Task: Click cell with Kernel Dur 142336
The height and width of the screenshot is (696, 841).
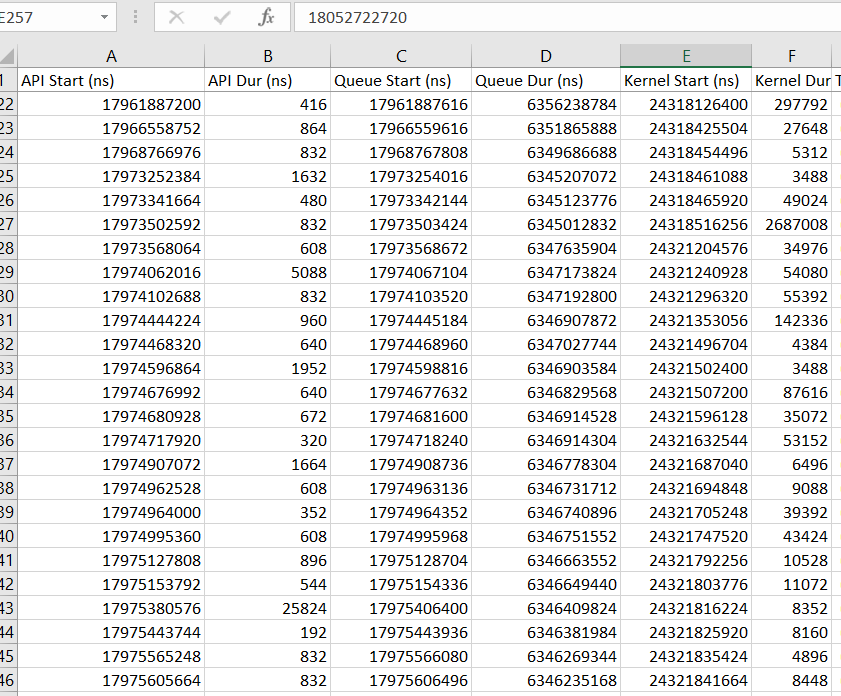Action: click(792, 321)
